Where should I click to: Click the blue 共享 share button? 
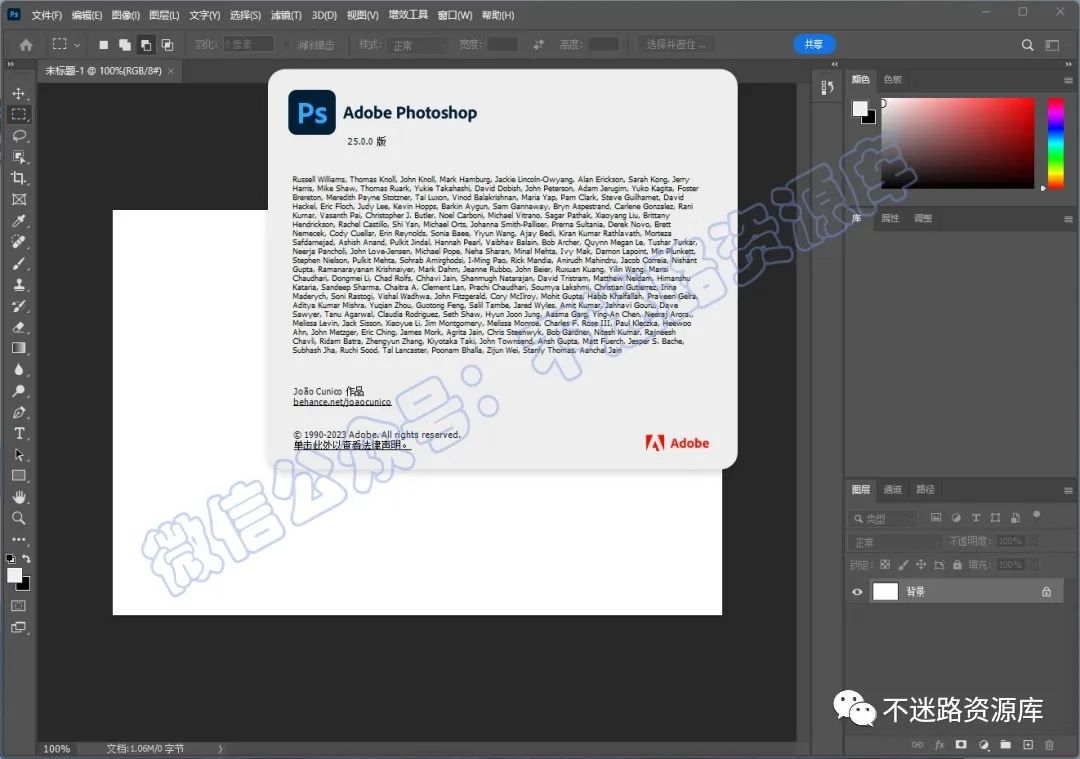pos(814,45)
